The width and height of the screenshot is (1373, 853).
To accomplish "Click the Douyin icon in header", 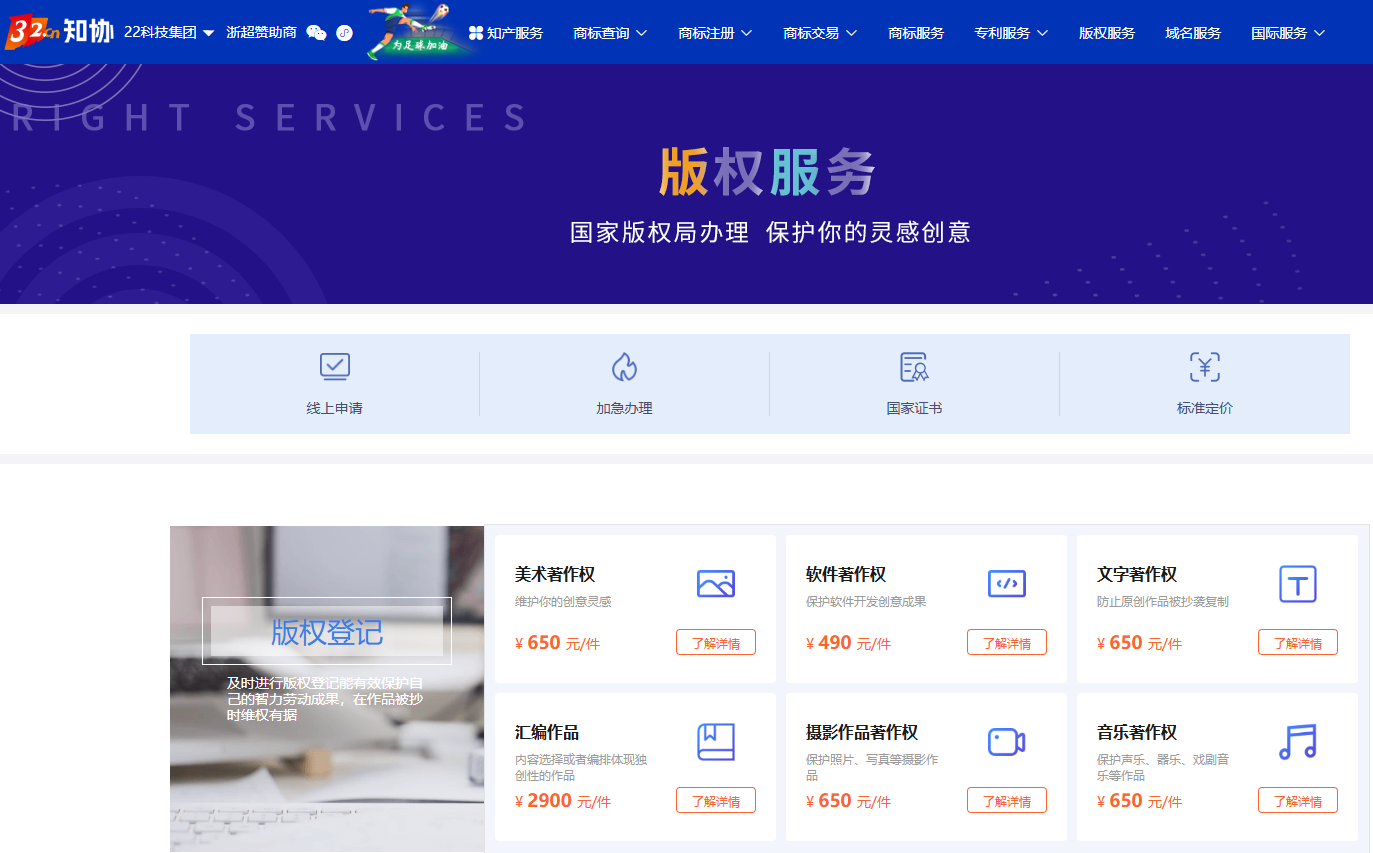I will pos(344,33).
